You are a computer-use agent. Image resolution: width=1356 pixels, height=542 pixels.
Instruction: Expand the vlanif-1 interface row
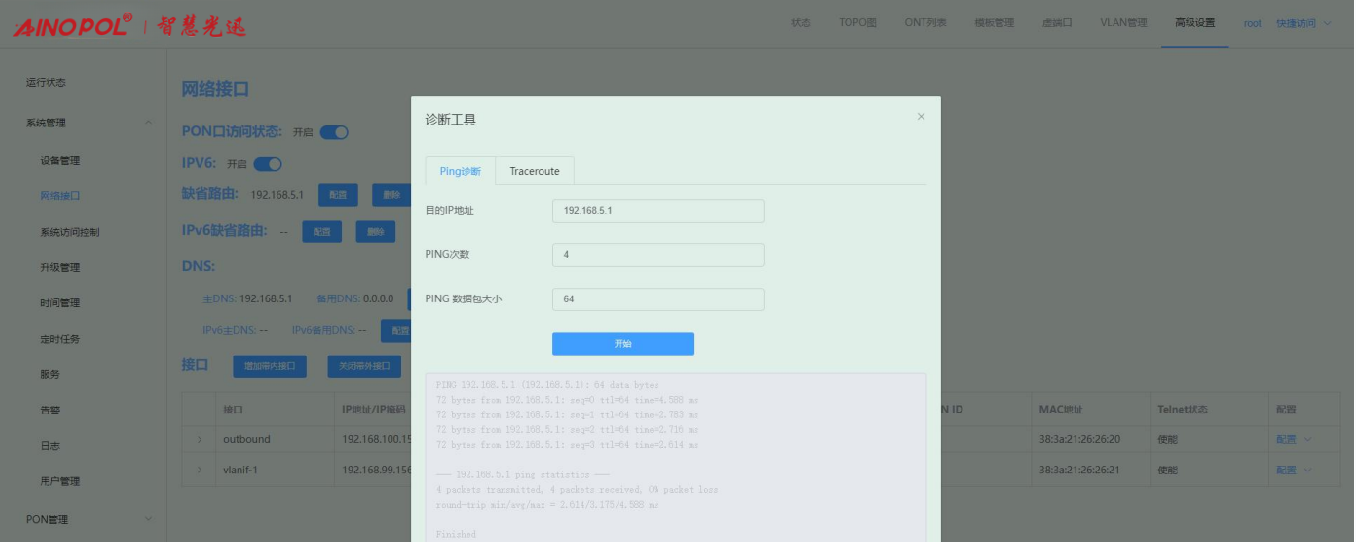pos(198,470)
